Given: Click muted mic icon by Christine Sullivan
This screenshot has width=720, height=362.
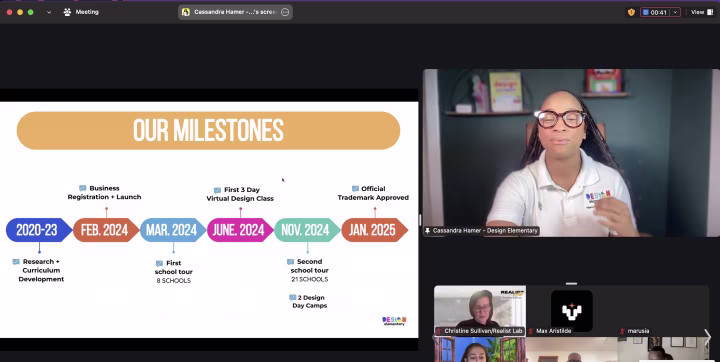Looking at the screenshot, I should (x=439, y=331).
